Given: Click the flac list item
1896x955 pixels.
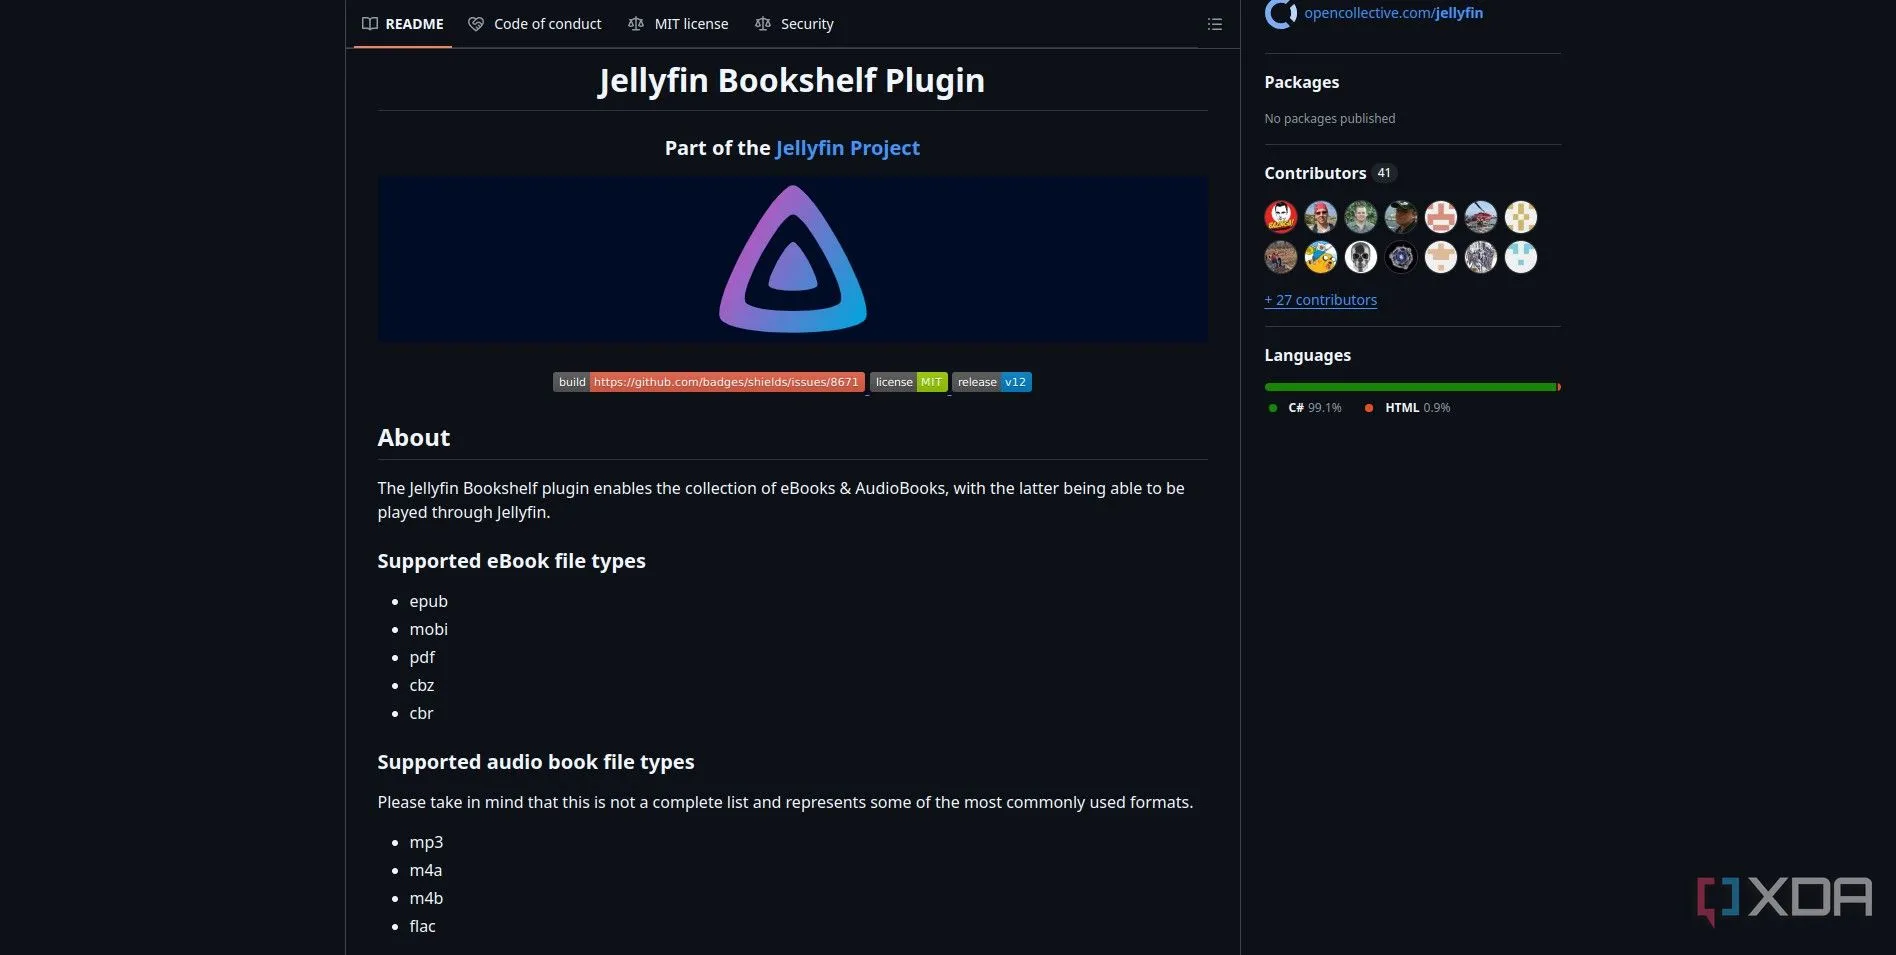Looking at the screenshot, I should [x=422, y=926].
